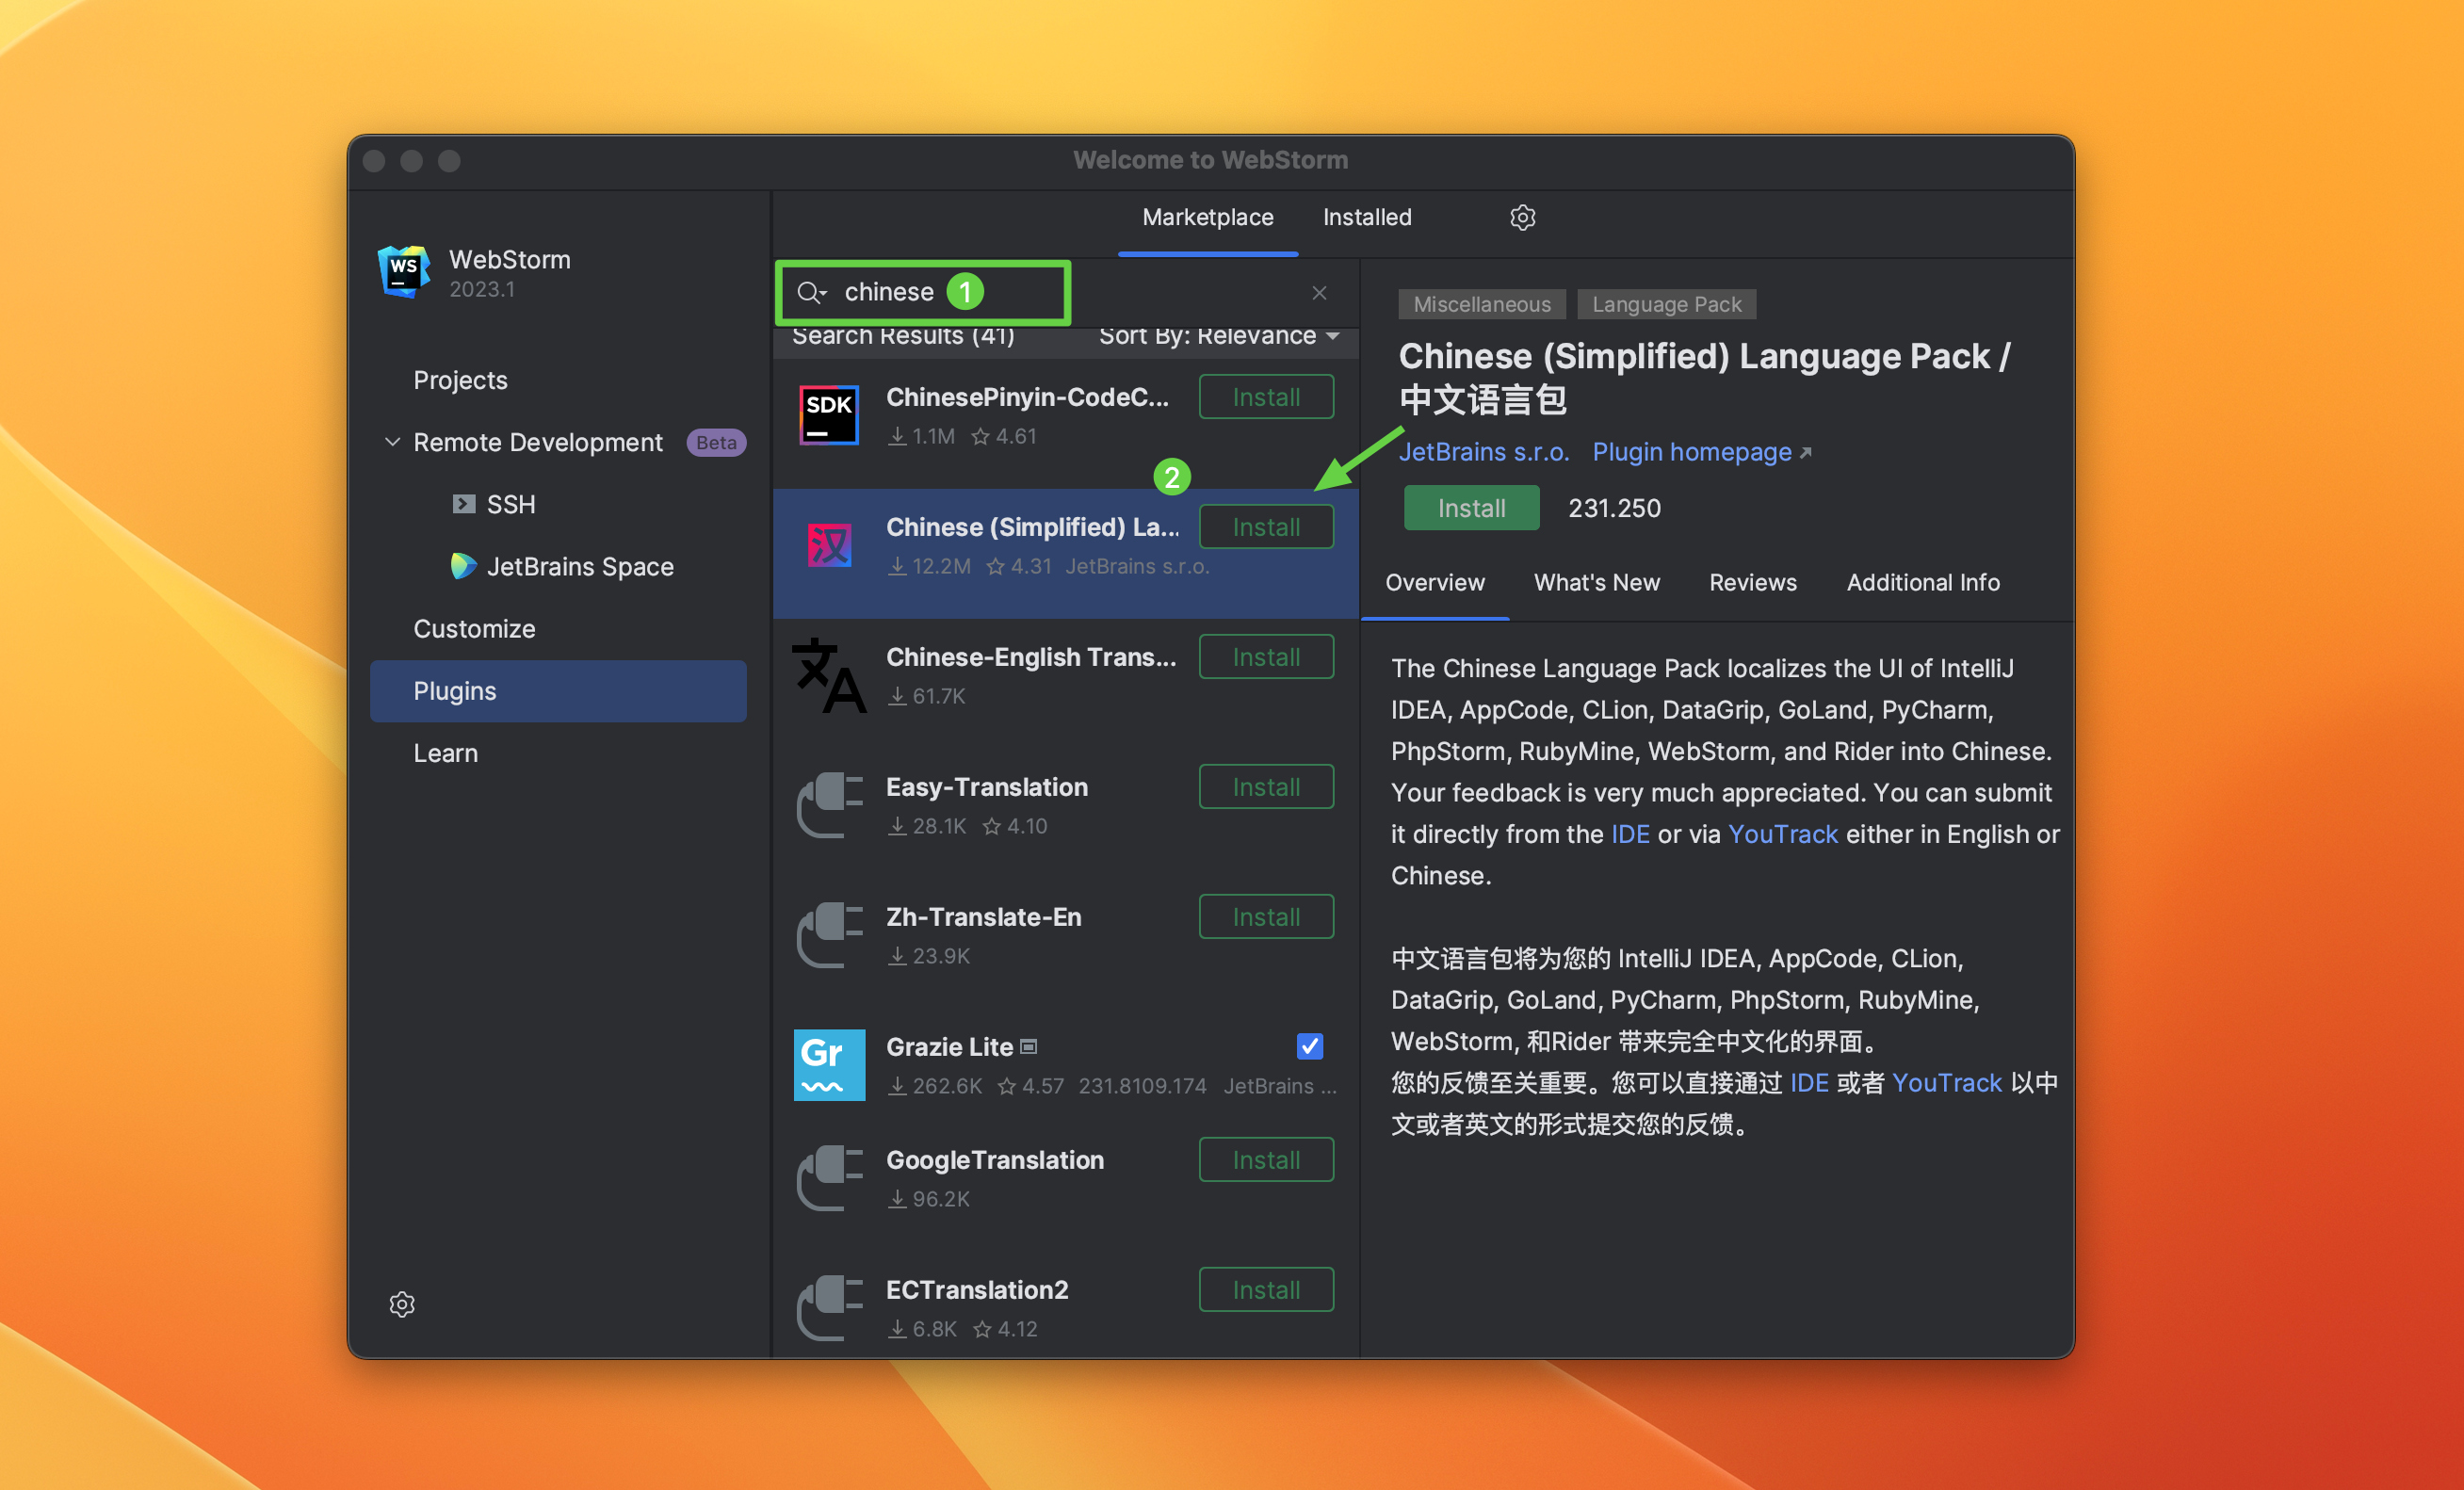The width and height of the screenshot is (2464, 1490).
Task: Open the YouTrack link in Chinese description
Action: coord(1946,1083)
